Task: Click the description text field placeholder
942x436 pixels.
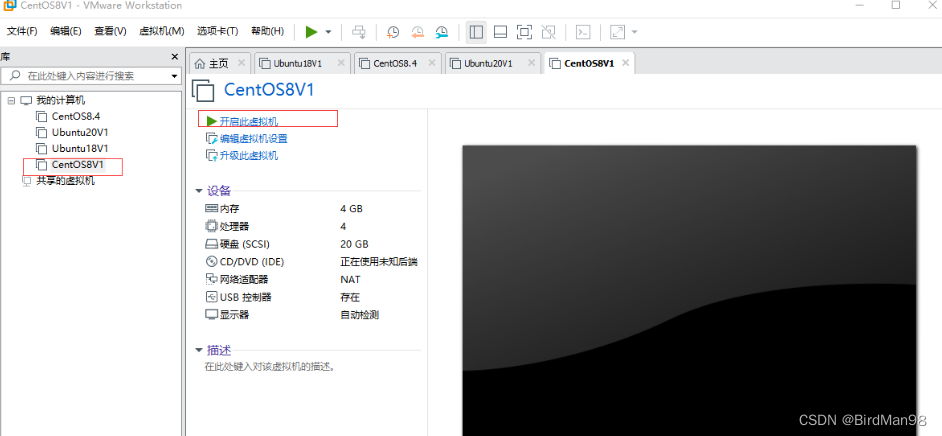Action: [x=269, y=366]
